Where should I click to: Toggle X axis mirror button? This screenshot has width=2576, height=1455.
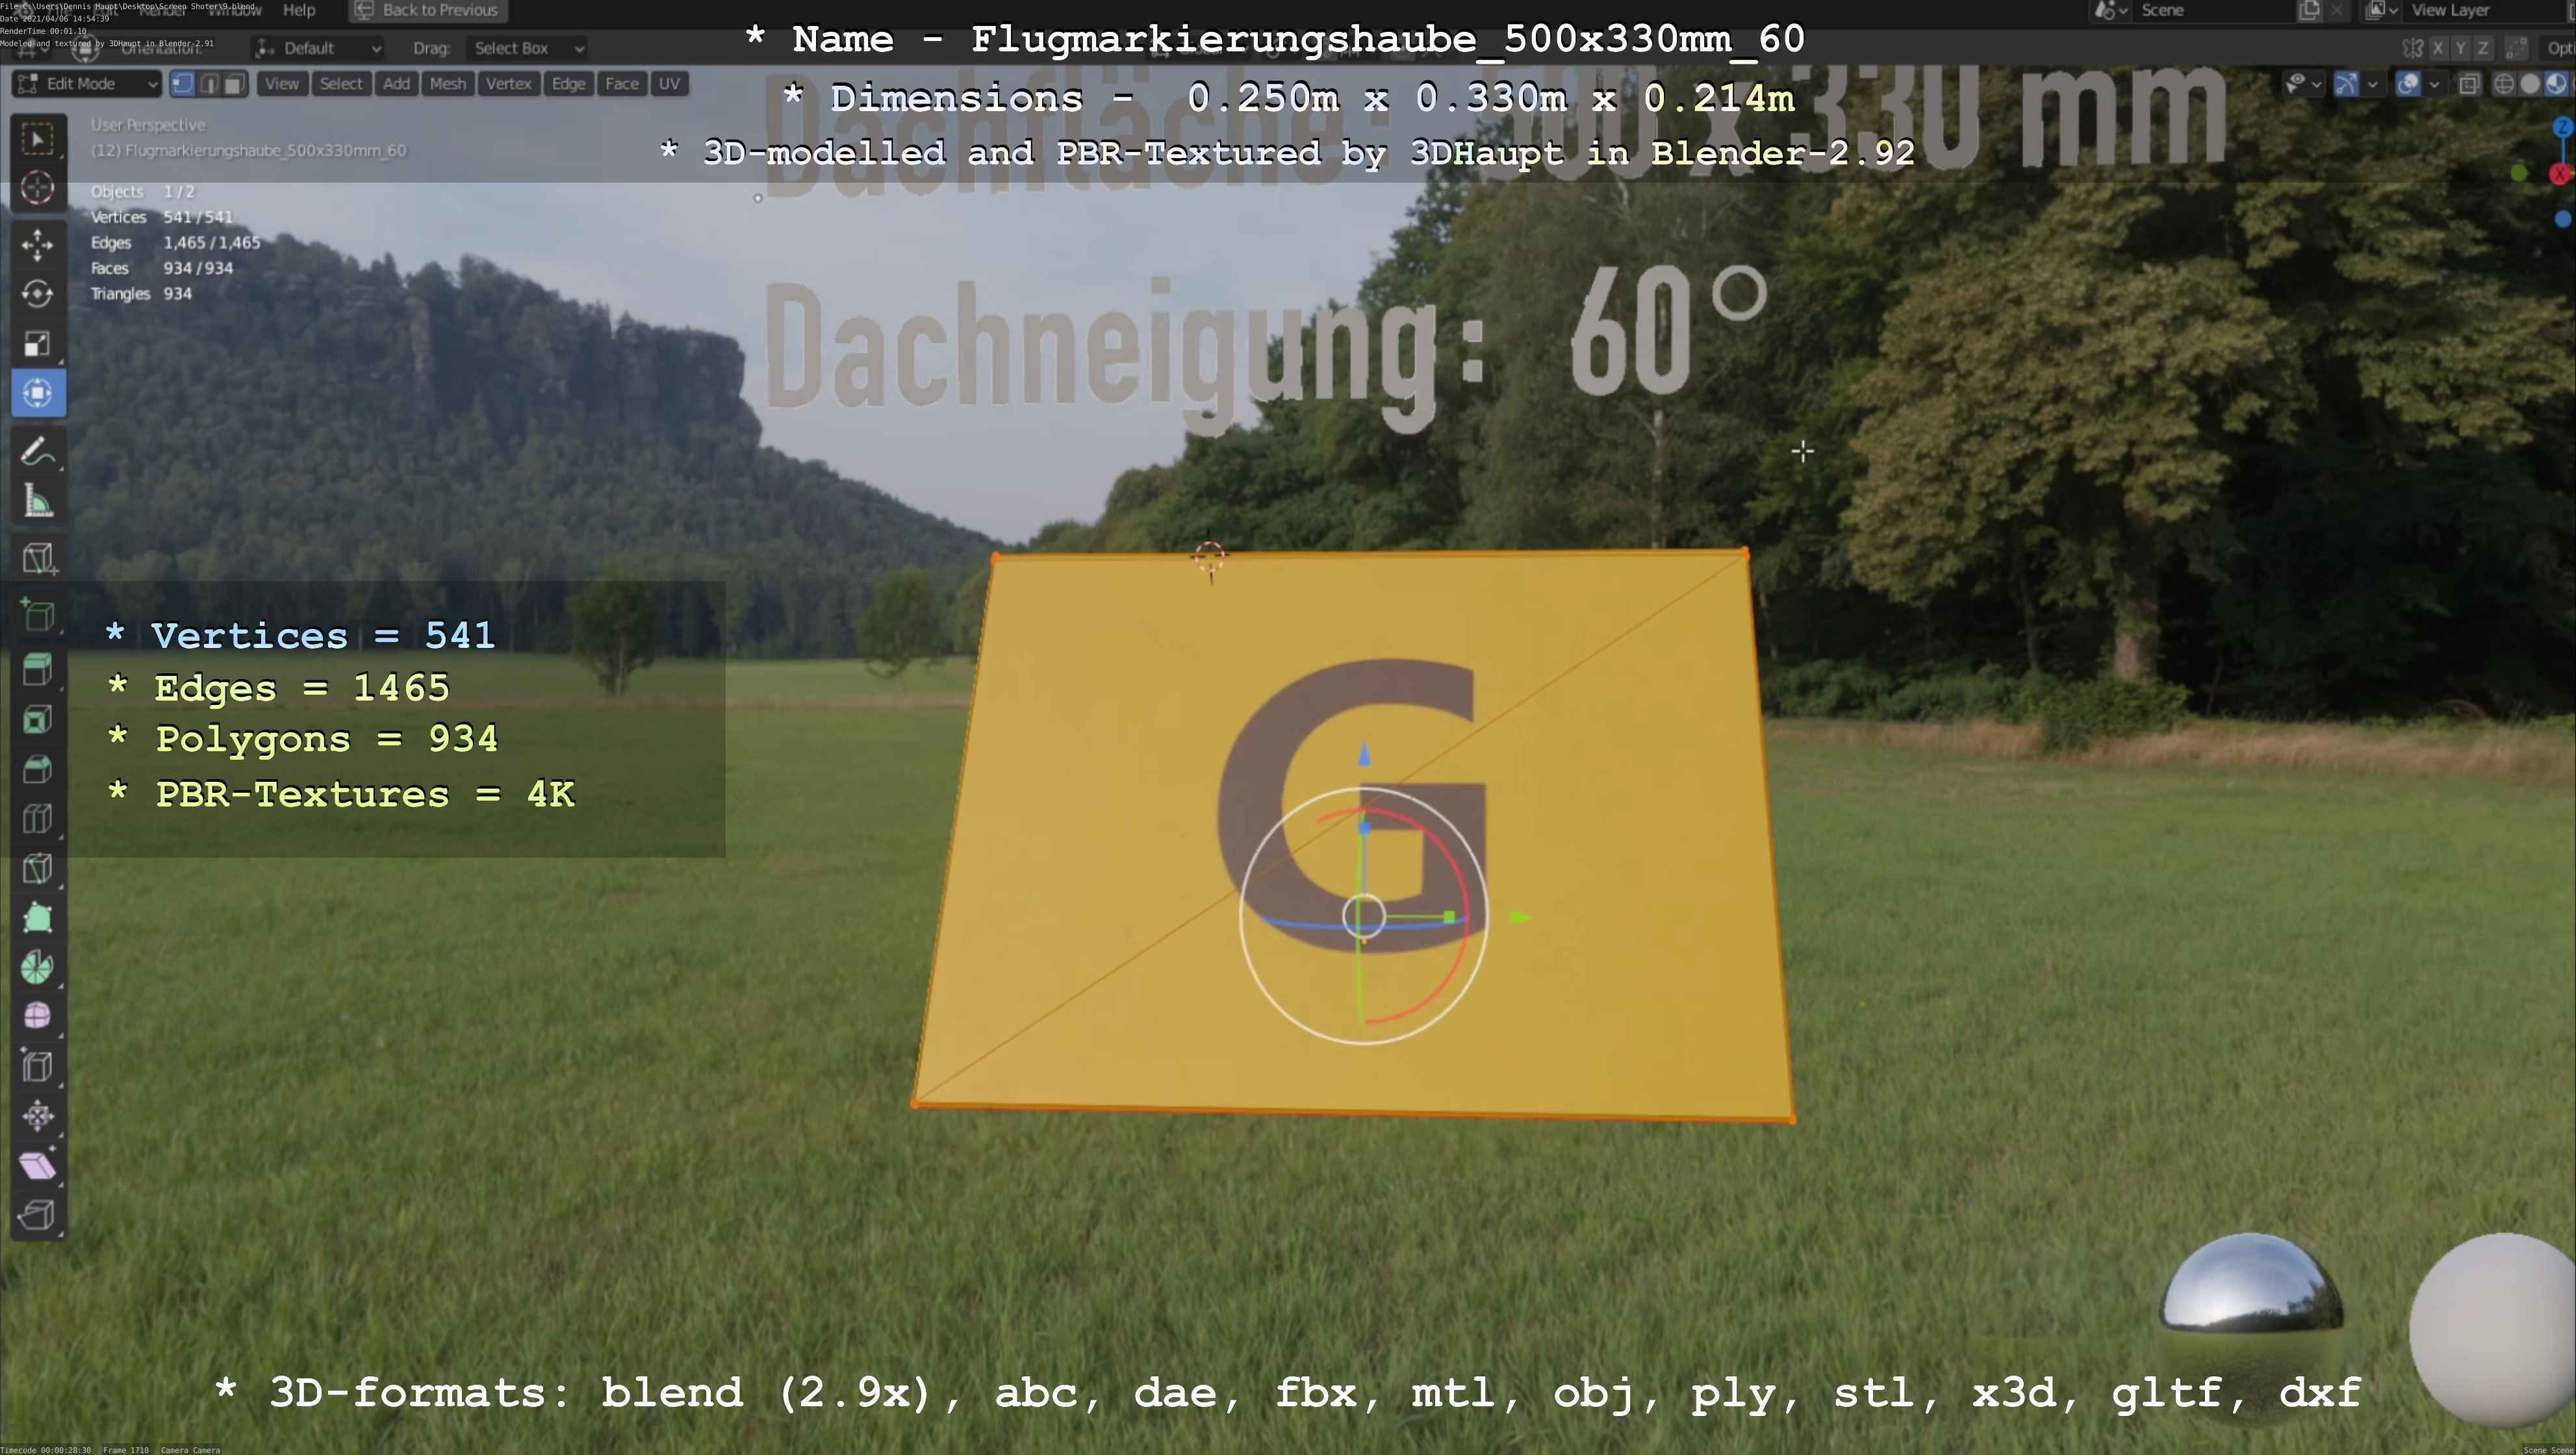pyautogui.click(x=2438, y=48)
